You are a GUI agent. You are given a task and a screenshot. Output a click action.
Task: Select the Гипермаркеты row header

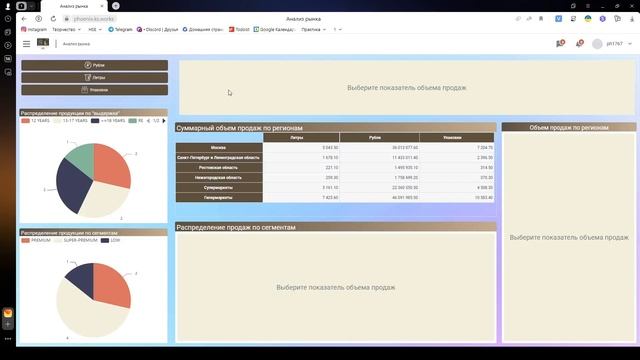click(219, 198)
